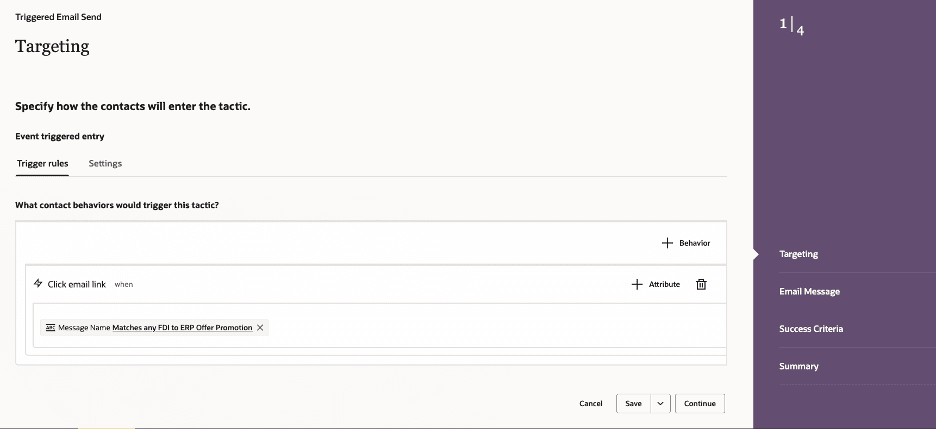Click the Cancel button

(x=591, y=404)
